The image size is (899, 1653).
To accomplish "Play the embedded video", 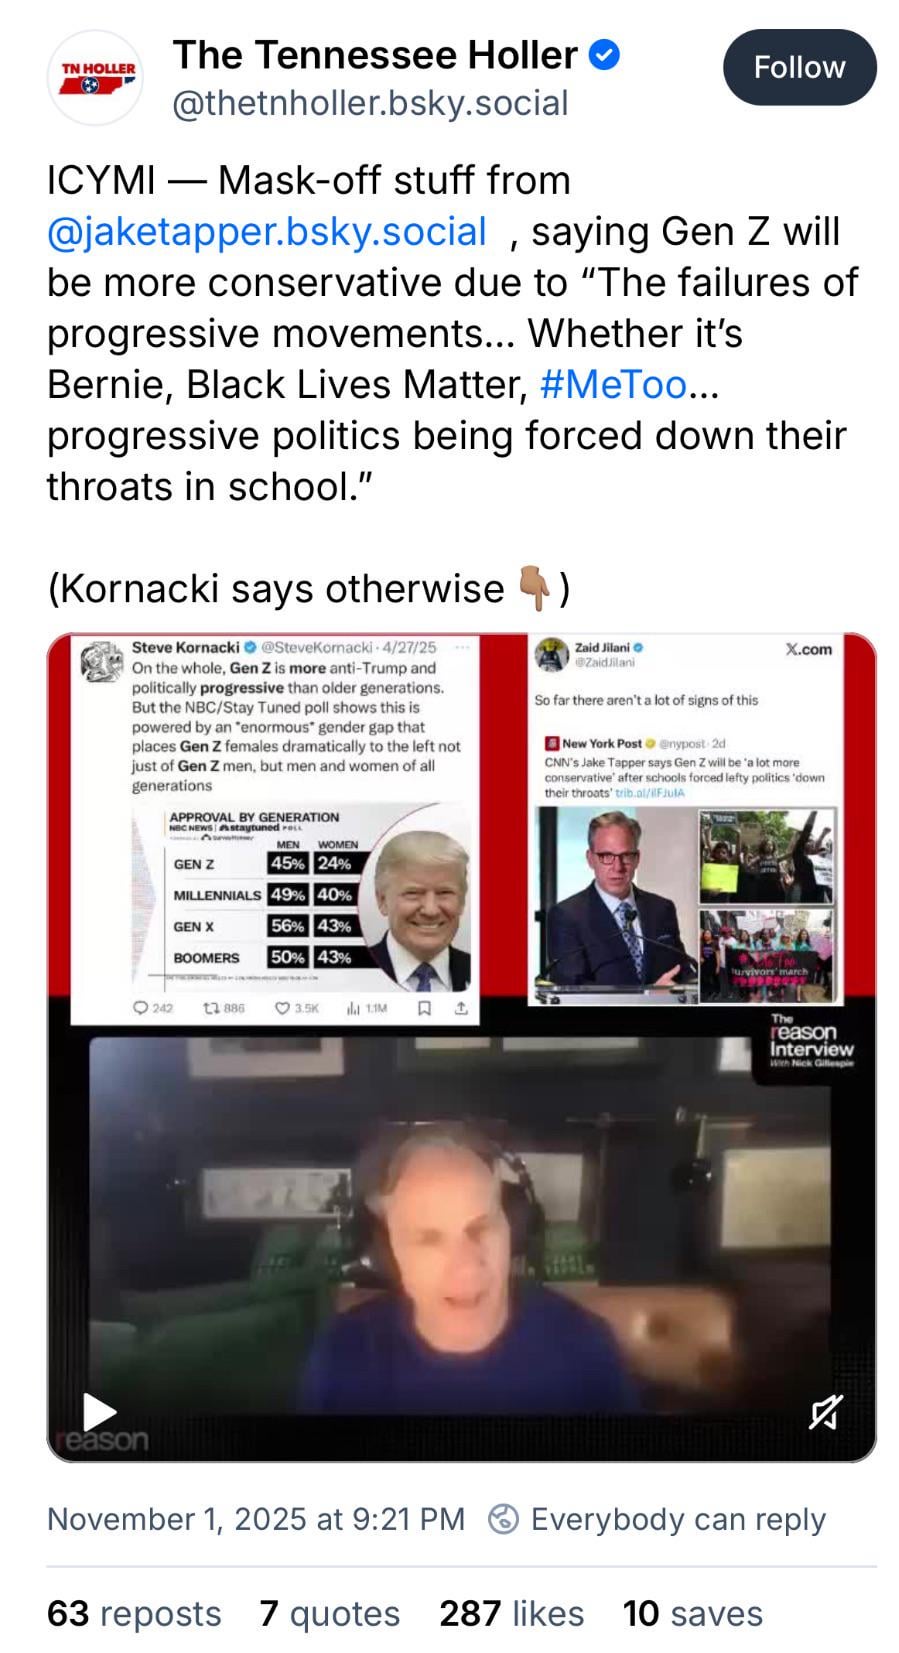I will (x=98, y=1412).
